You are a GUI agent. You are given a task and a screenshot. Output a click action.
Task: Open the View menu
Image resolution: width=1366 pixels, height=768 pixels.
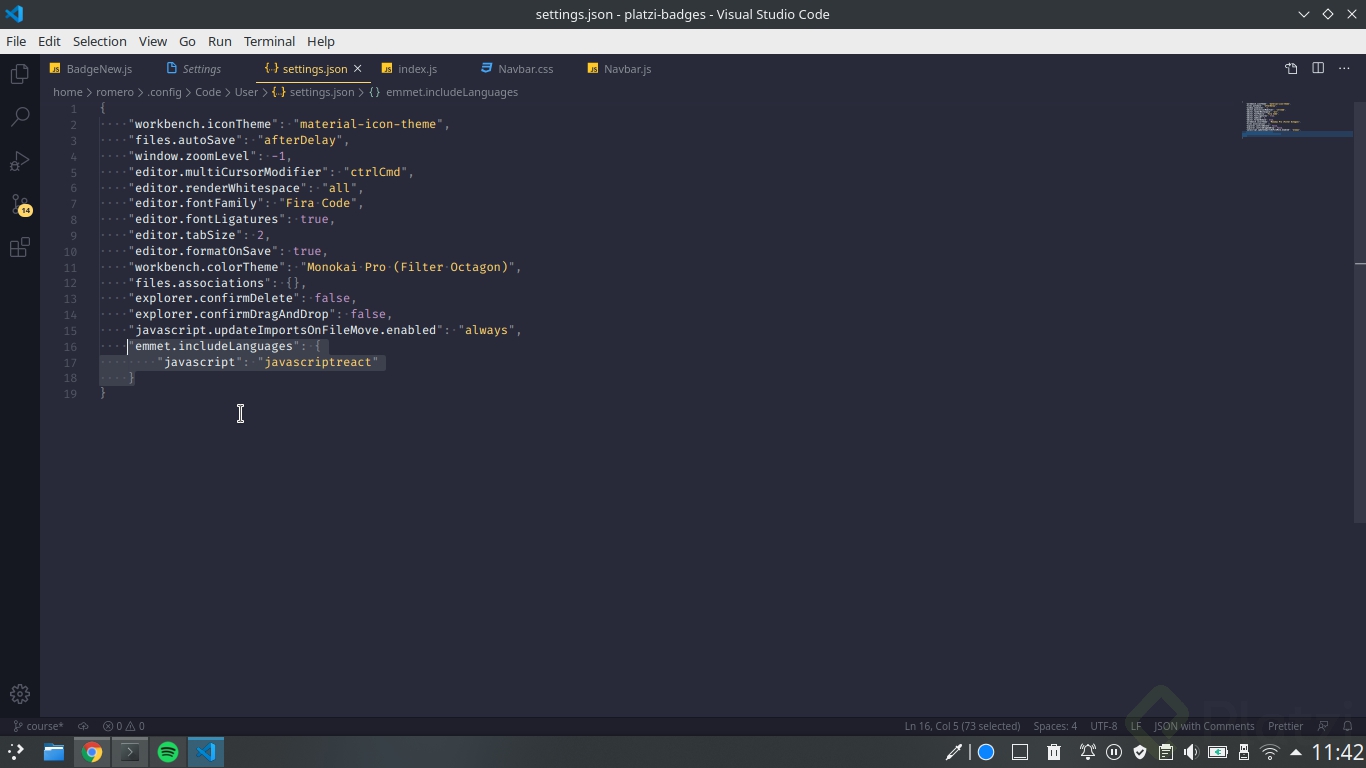[x=153, y=41]
